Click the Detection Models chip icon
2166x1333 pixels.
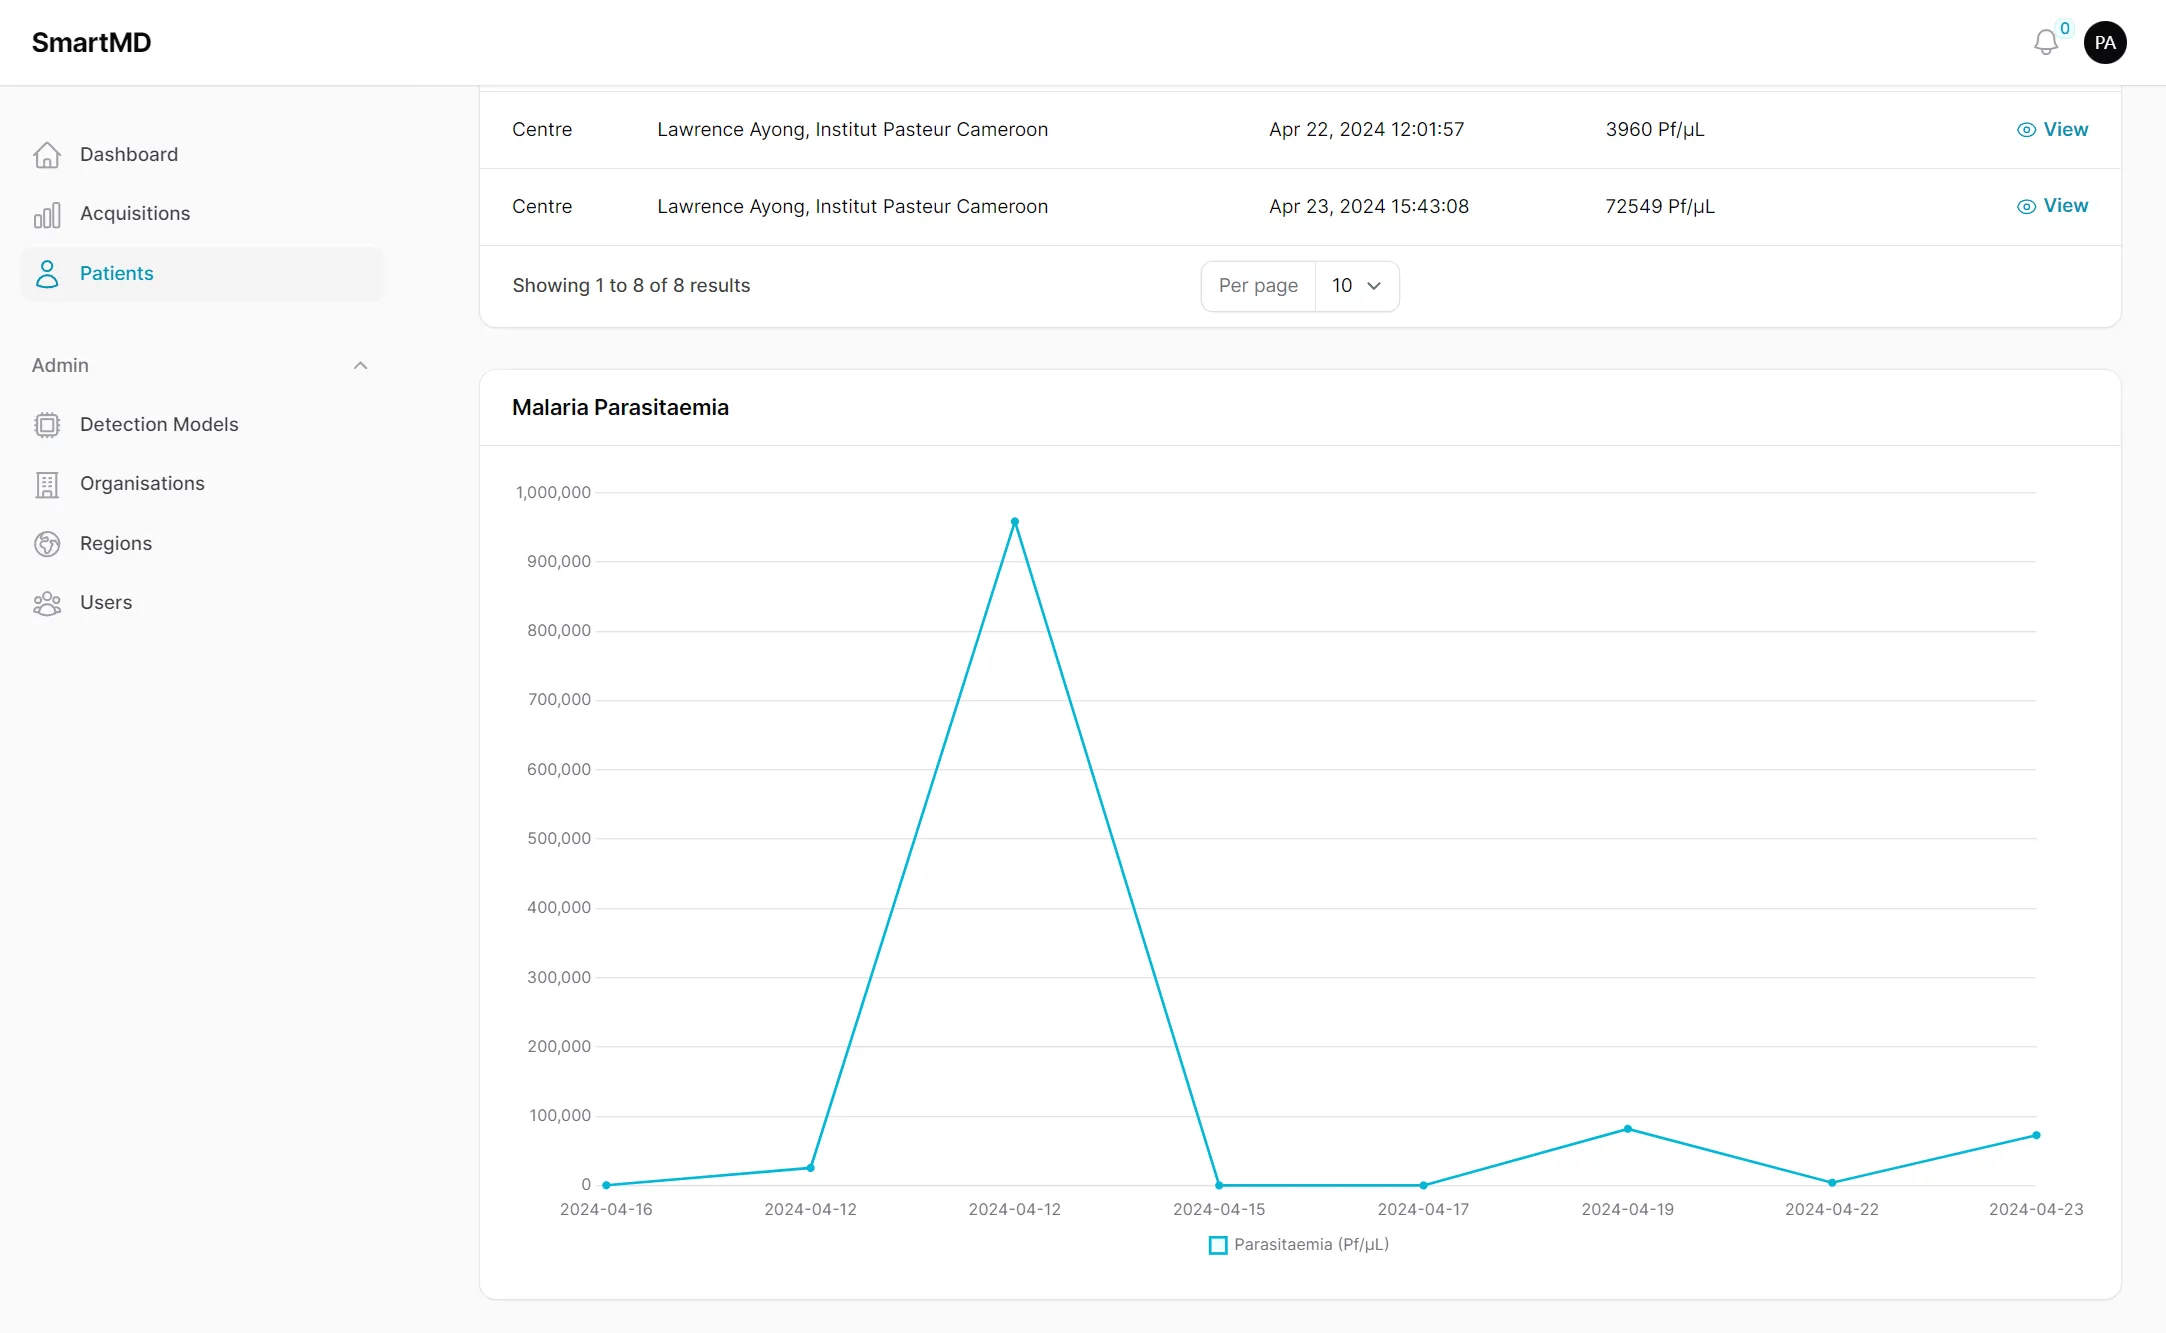coord(47,425)
